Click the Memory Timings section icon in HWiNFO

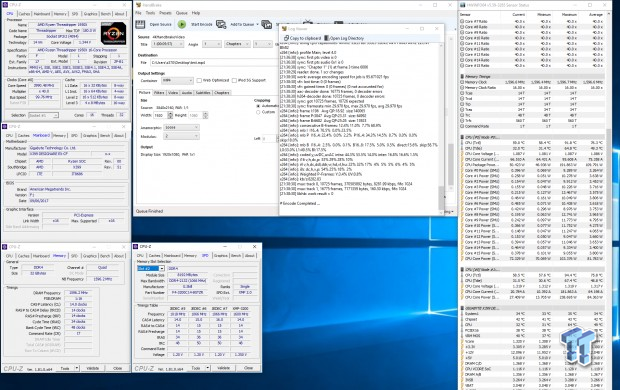point(462,76)
